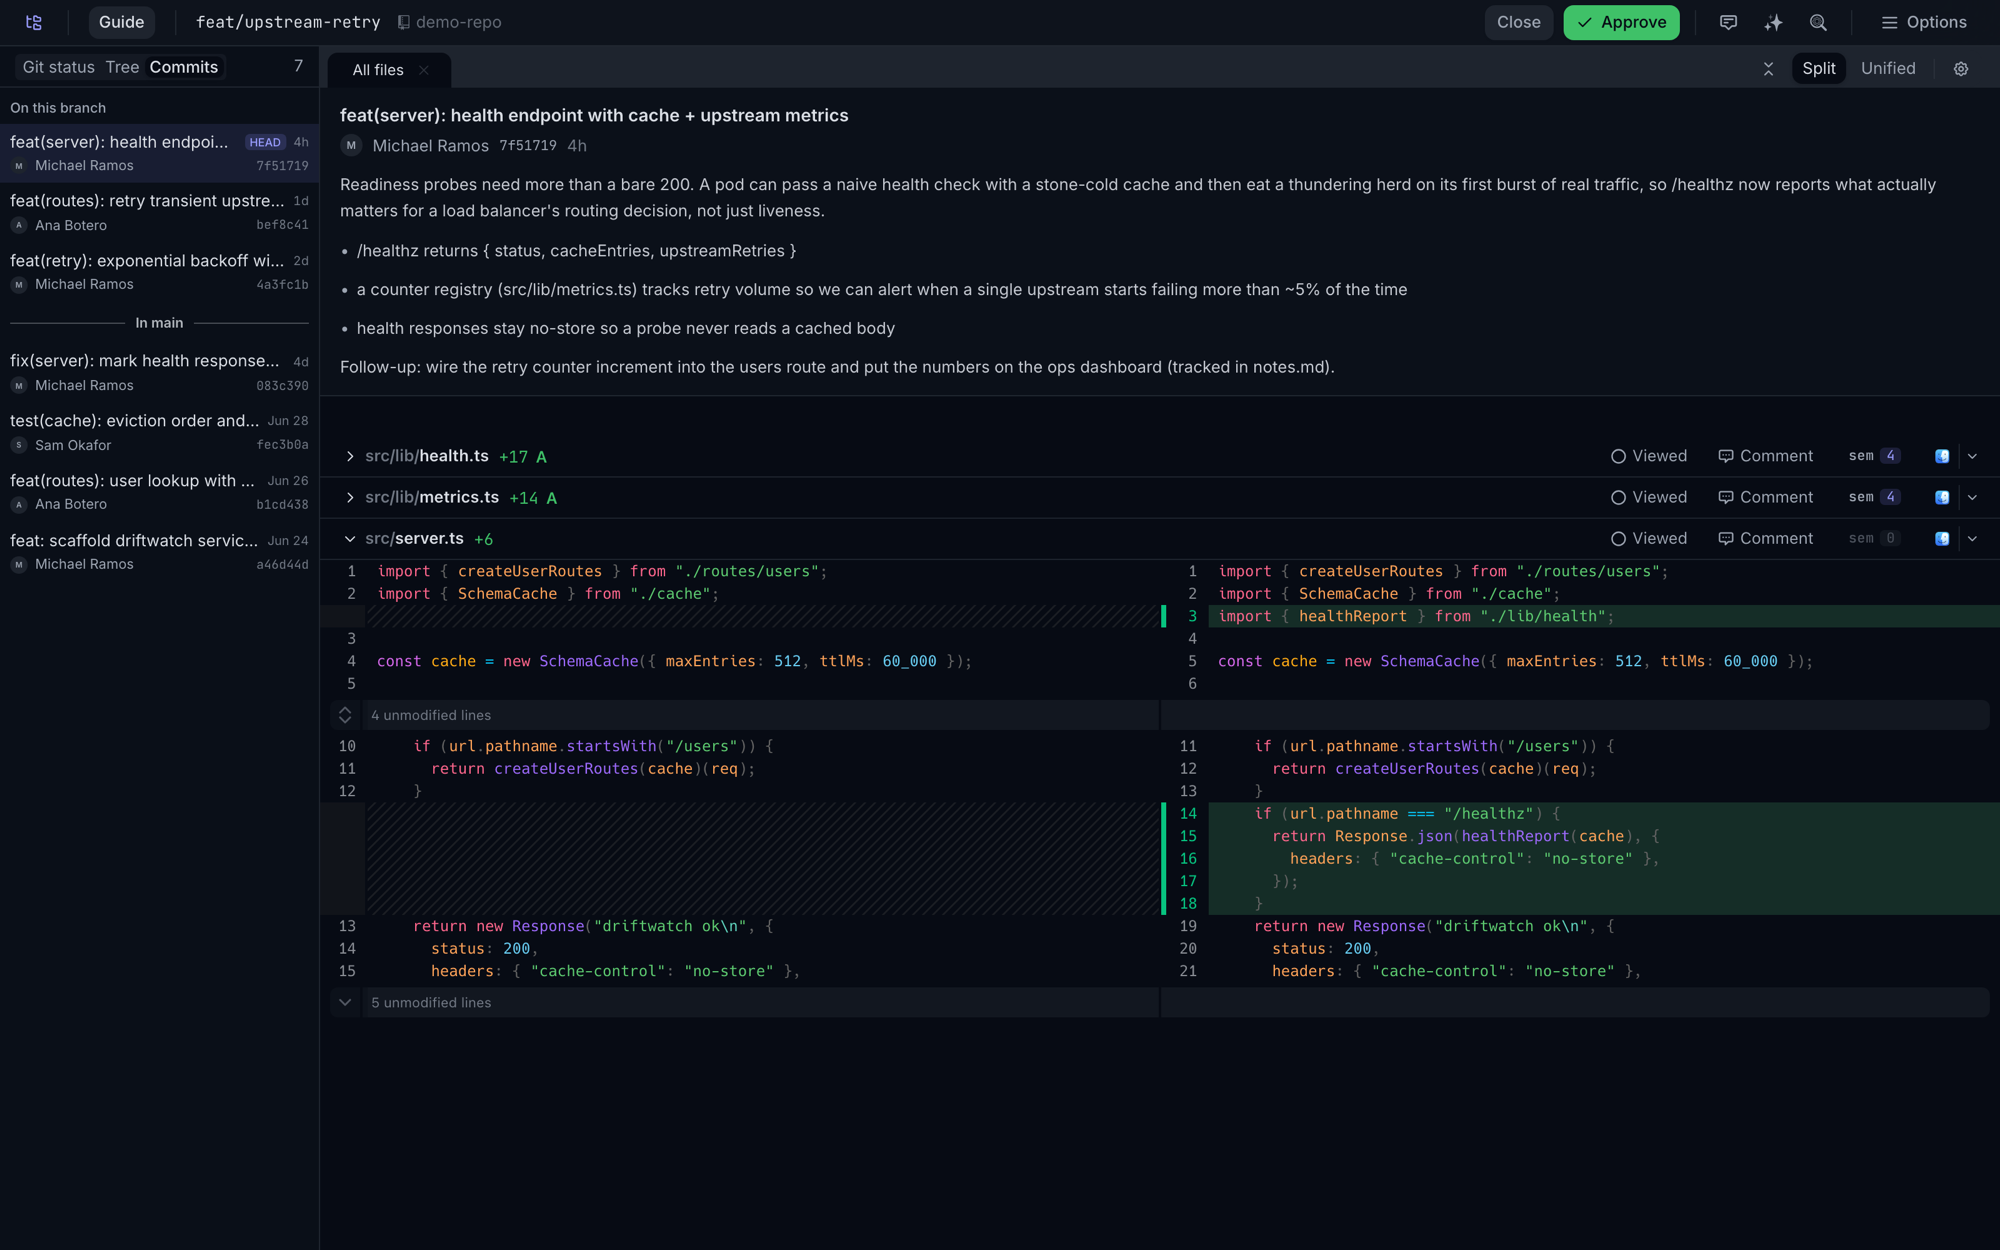
Task: Collapse the src/server.ts file diff
Action: coord(350,538)
